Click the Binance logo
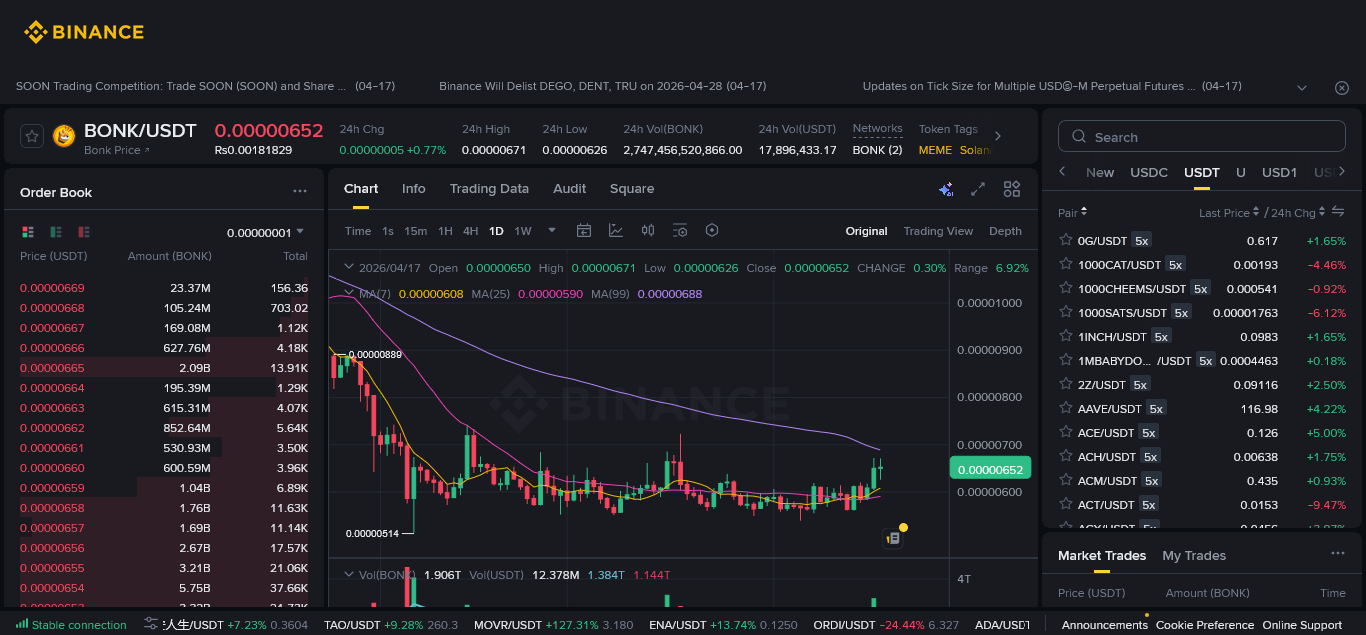Image resolution: width=1366 pixels, height=635 pixels. pos(84,32)
